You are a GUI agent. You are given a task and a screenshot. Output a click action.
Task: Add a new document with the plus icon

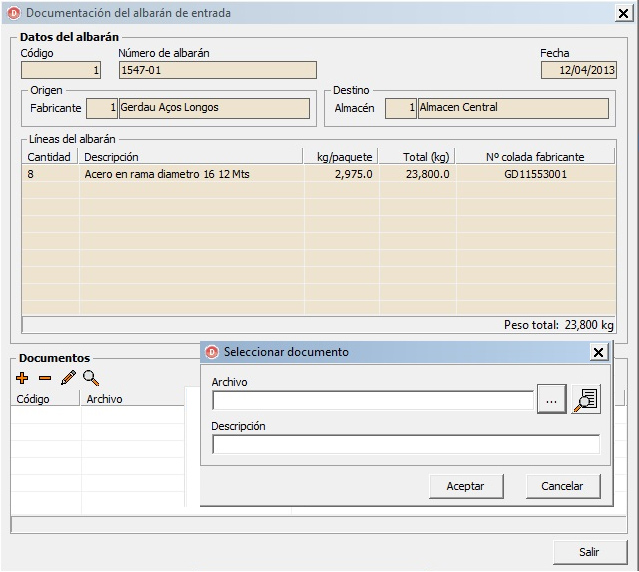click(x=22, y=378)
